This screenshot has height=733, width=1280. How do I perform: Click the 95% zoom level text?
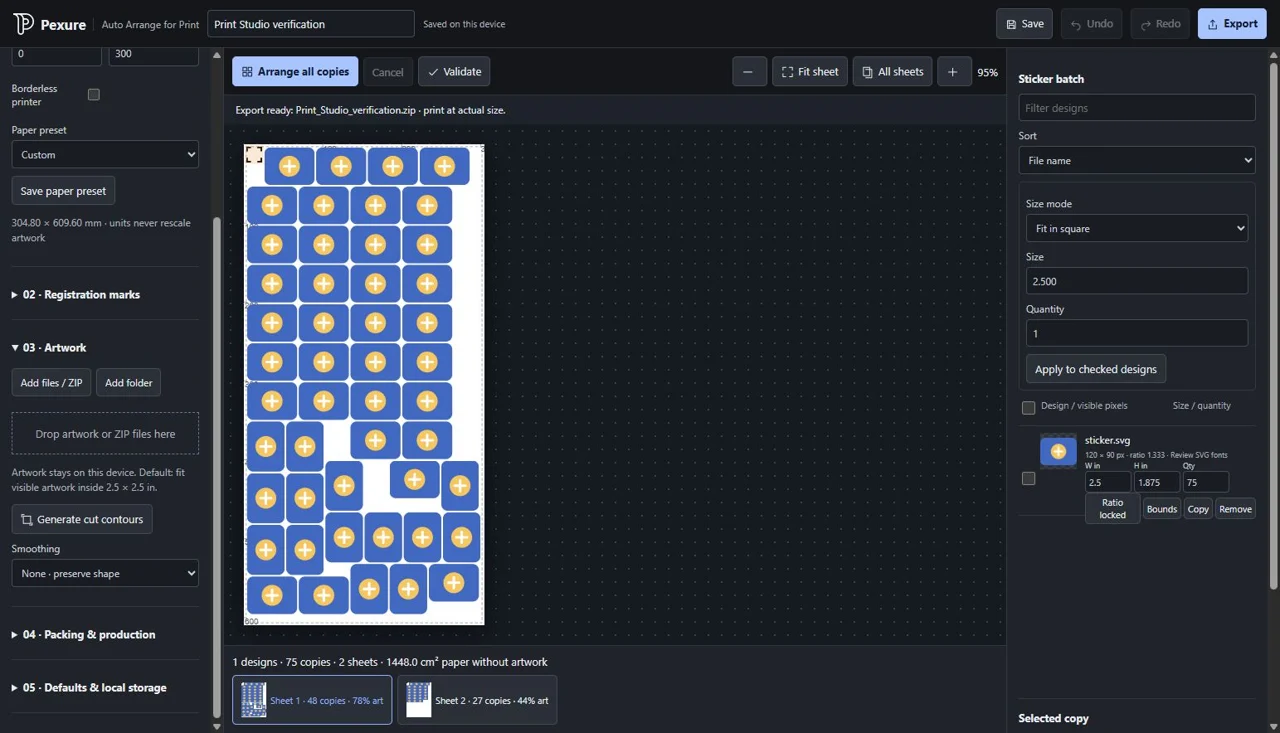click(x=988, y=73)
